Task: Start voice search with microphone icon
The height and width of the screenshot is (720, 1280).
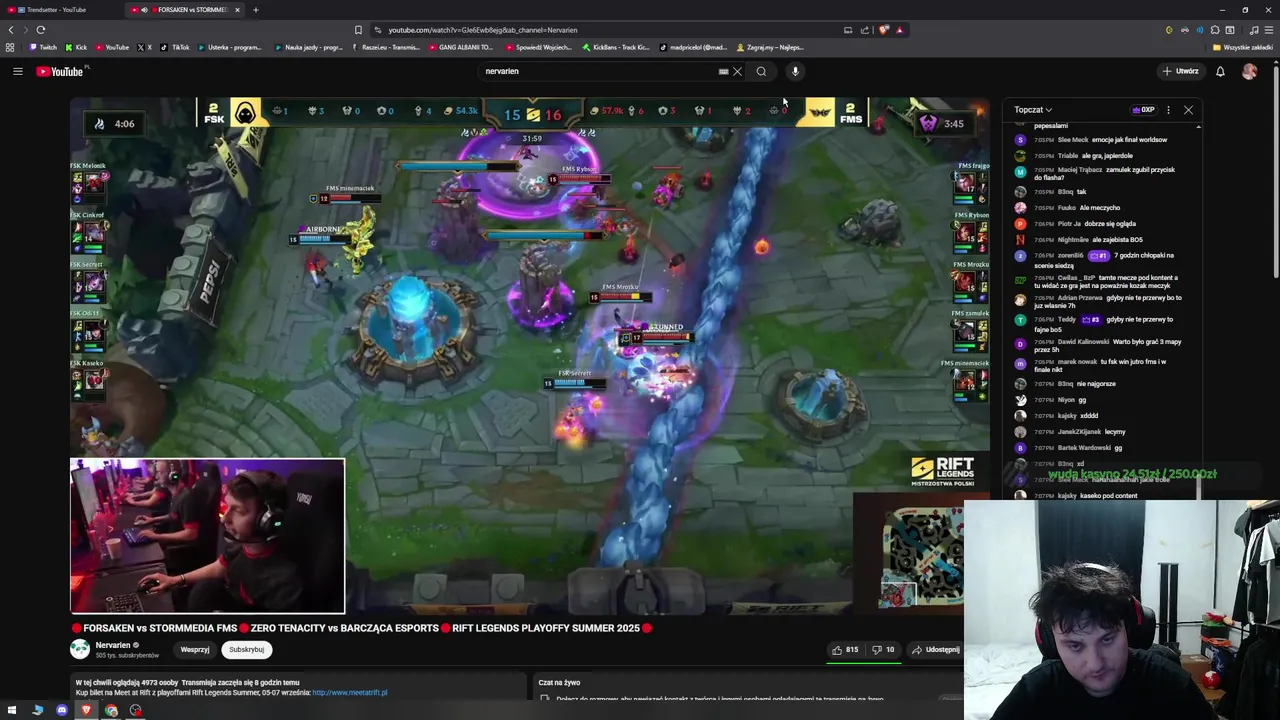Action: pos(795,71)
